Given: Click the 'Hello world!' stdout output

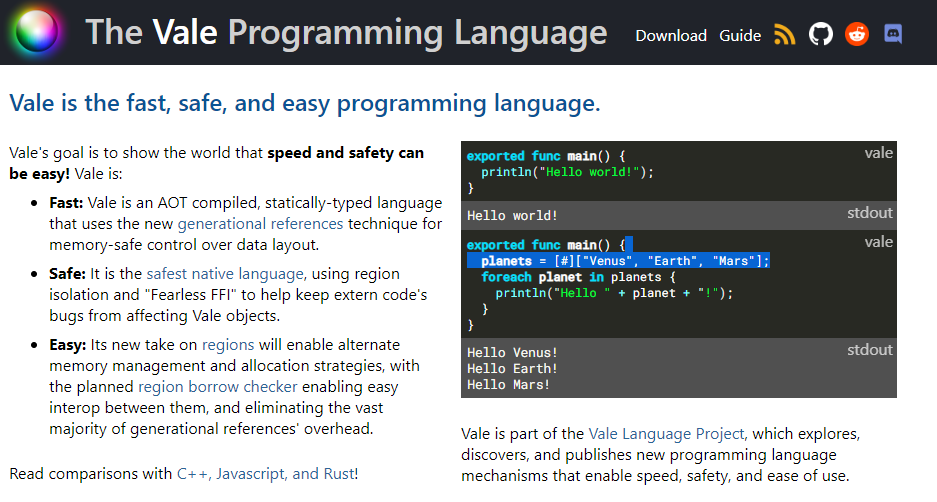Looking at the screenshot, I should point(512,216).
